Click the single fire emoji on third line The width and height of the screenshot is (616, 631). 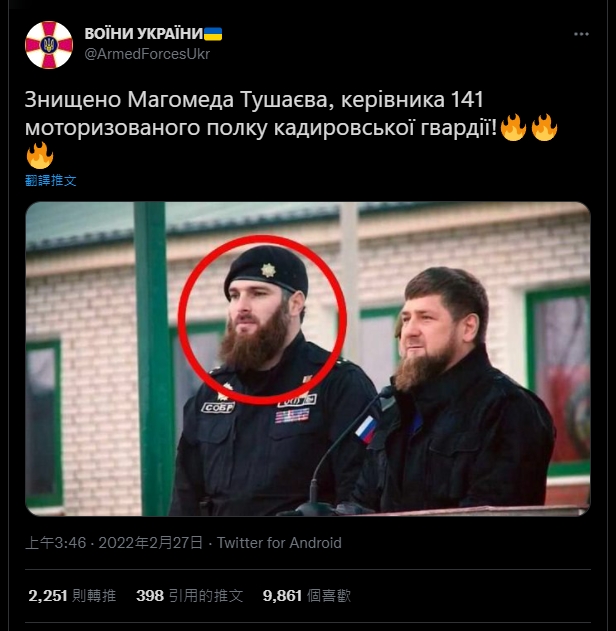[40, 155]
